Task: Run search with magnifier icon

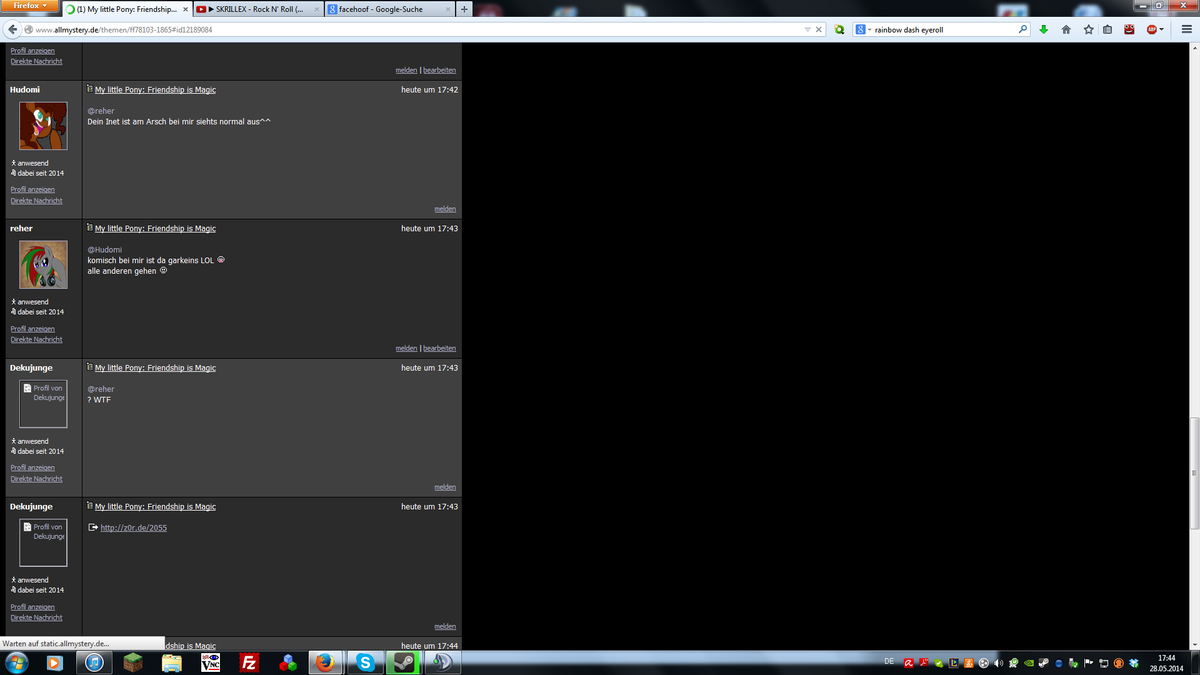Action: click(1023, 30)
